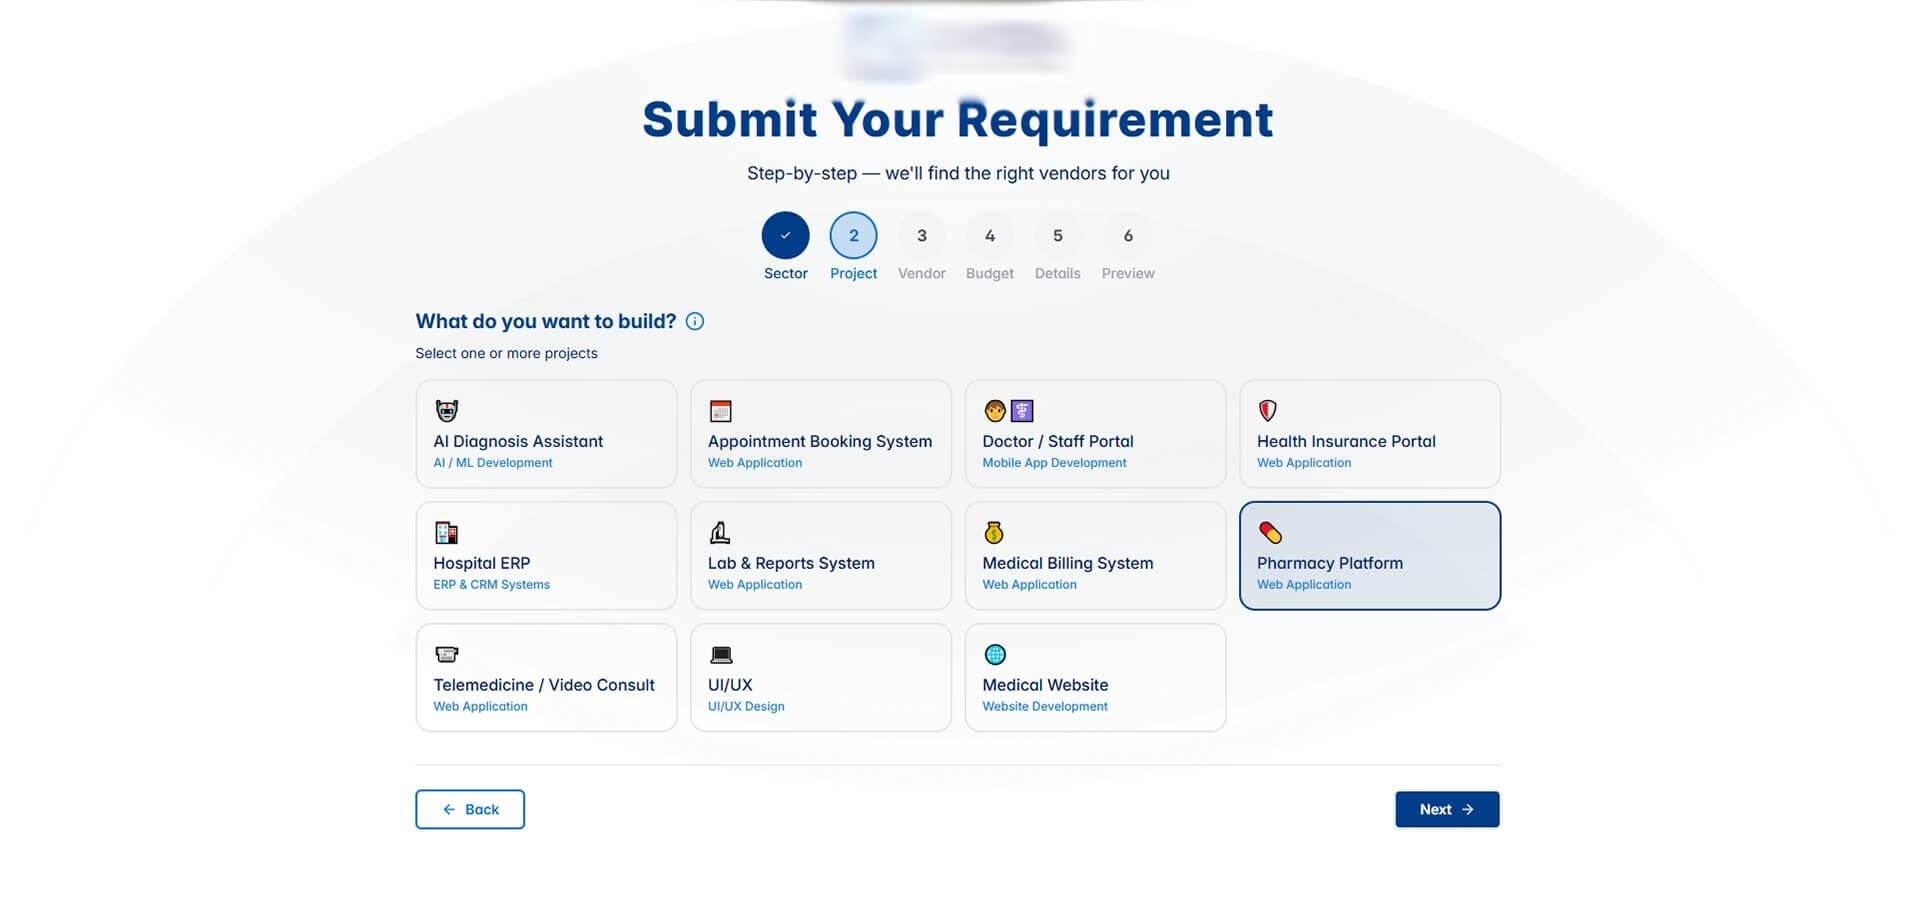Click the 'Medical Billing System' title text
This screenshot has width=1917, height=917.
click(x=1068, y=563)
